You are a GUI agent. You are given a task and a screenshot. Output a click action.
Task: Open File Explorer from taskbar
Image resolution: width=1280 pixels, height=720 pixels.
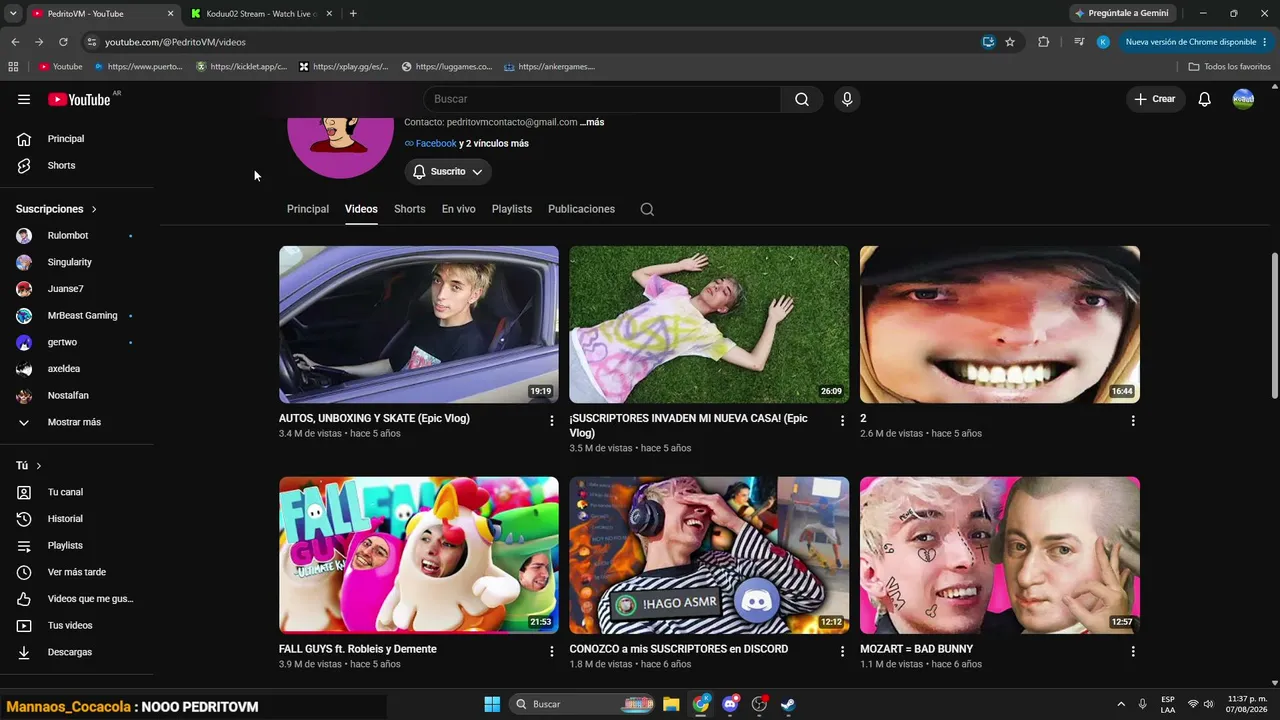tap(671, 704)
